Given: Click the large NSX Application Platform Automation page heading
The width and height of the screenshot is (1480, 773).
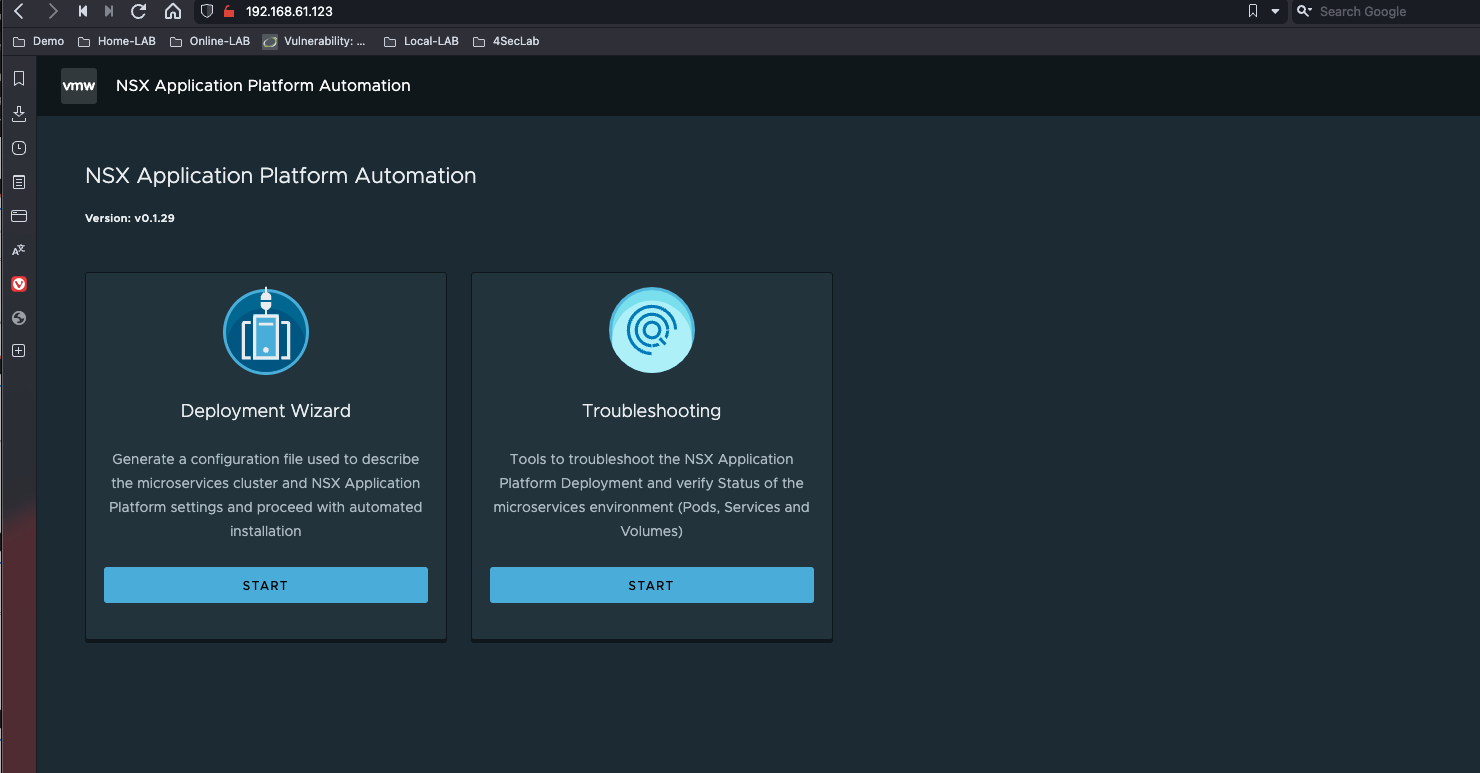Looking at the screenshot, I should (x=281, y=176).
